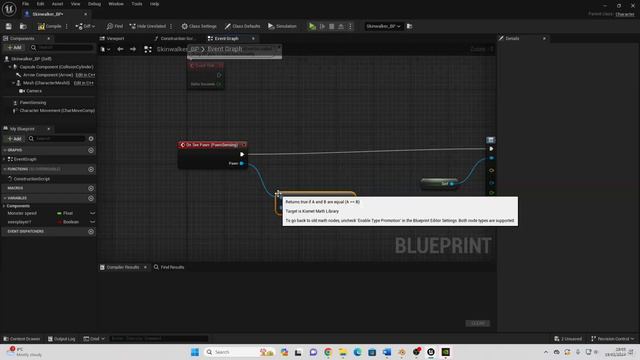The width and height of the screenshot is (640, 360).
Task: Open the Diff dropdown
Action: (85, 26)
